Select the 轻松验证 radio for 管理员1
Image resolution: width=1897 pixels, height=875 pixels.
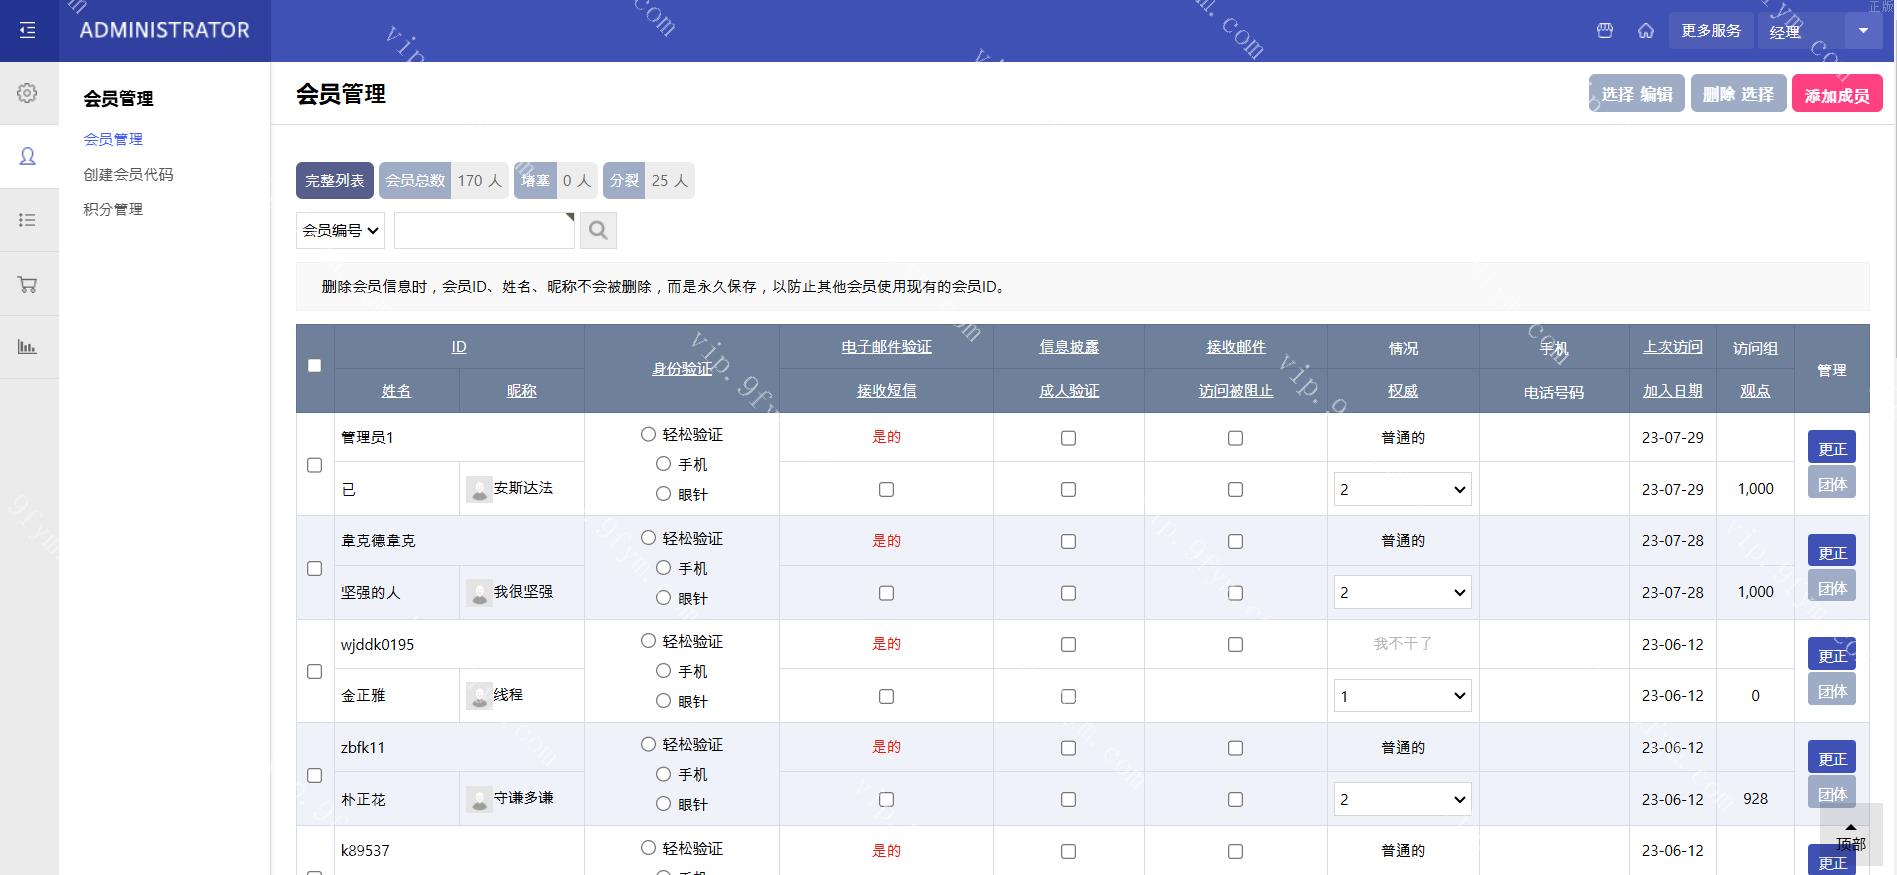(648, 434)
